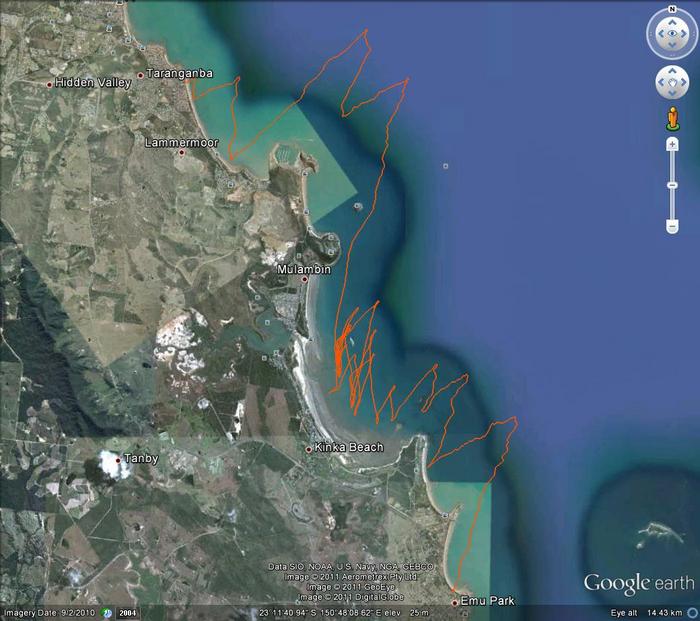This screenshot has width=700, height=621.
Task: Click the look-up arrow on eye joystick
Action: [x=672, y=24]
